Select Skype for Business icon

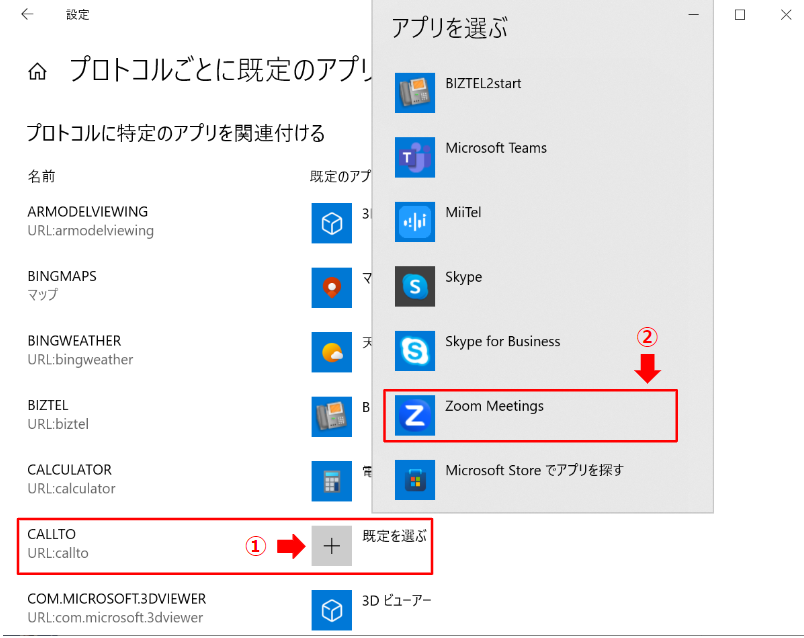pyautogui.click(x=415, y=351)
